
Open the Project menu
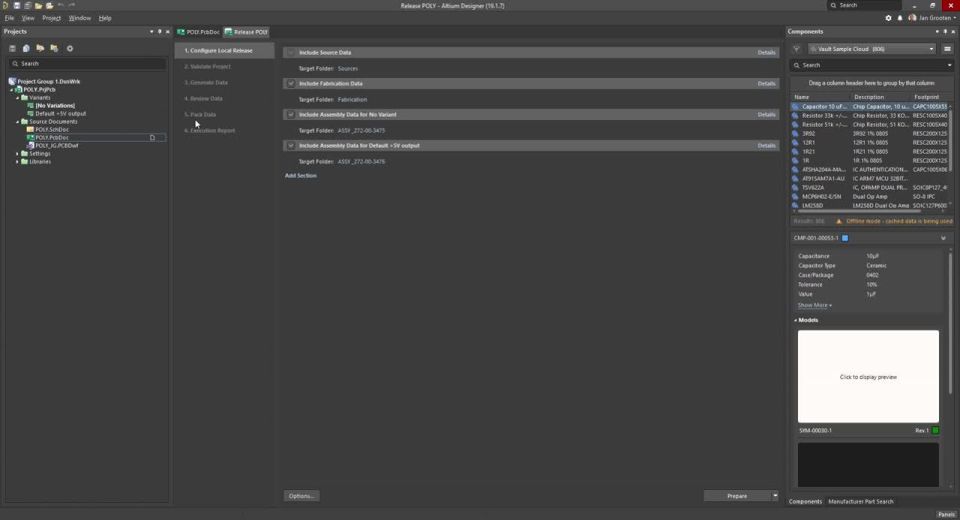[51, 18]
